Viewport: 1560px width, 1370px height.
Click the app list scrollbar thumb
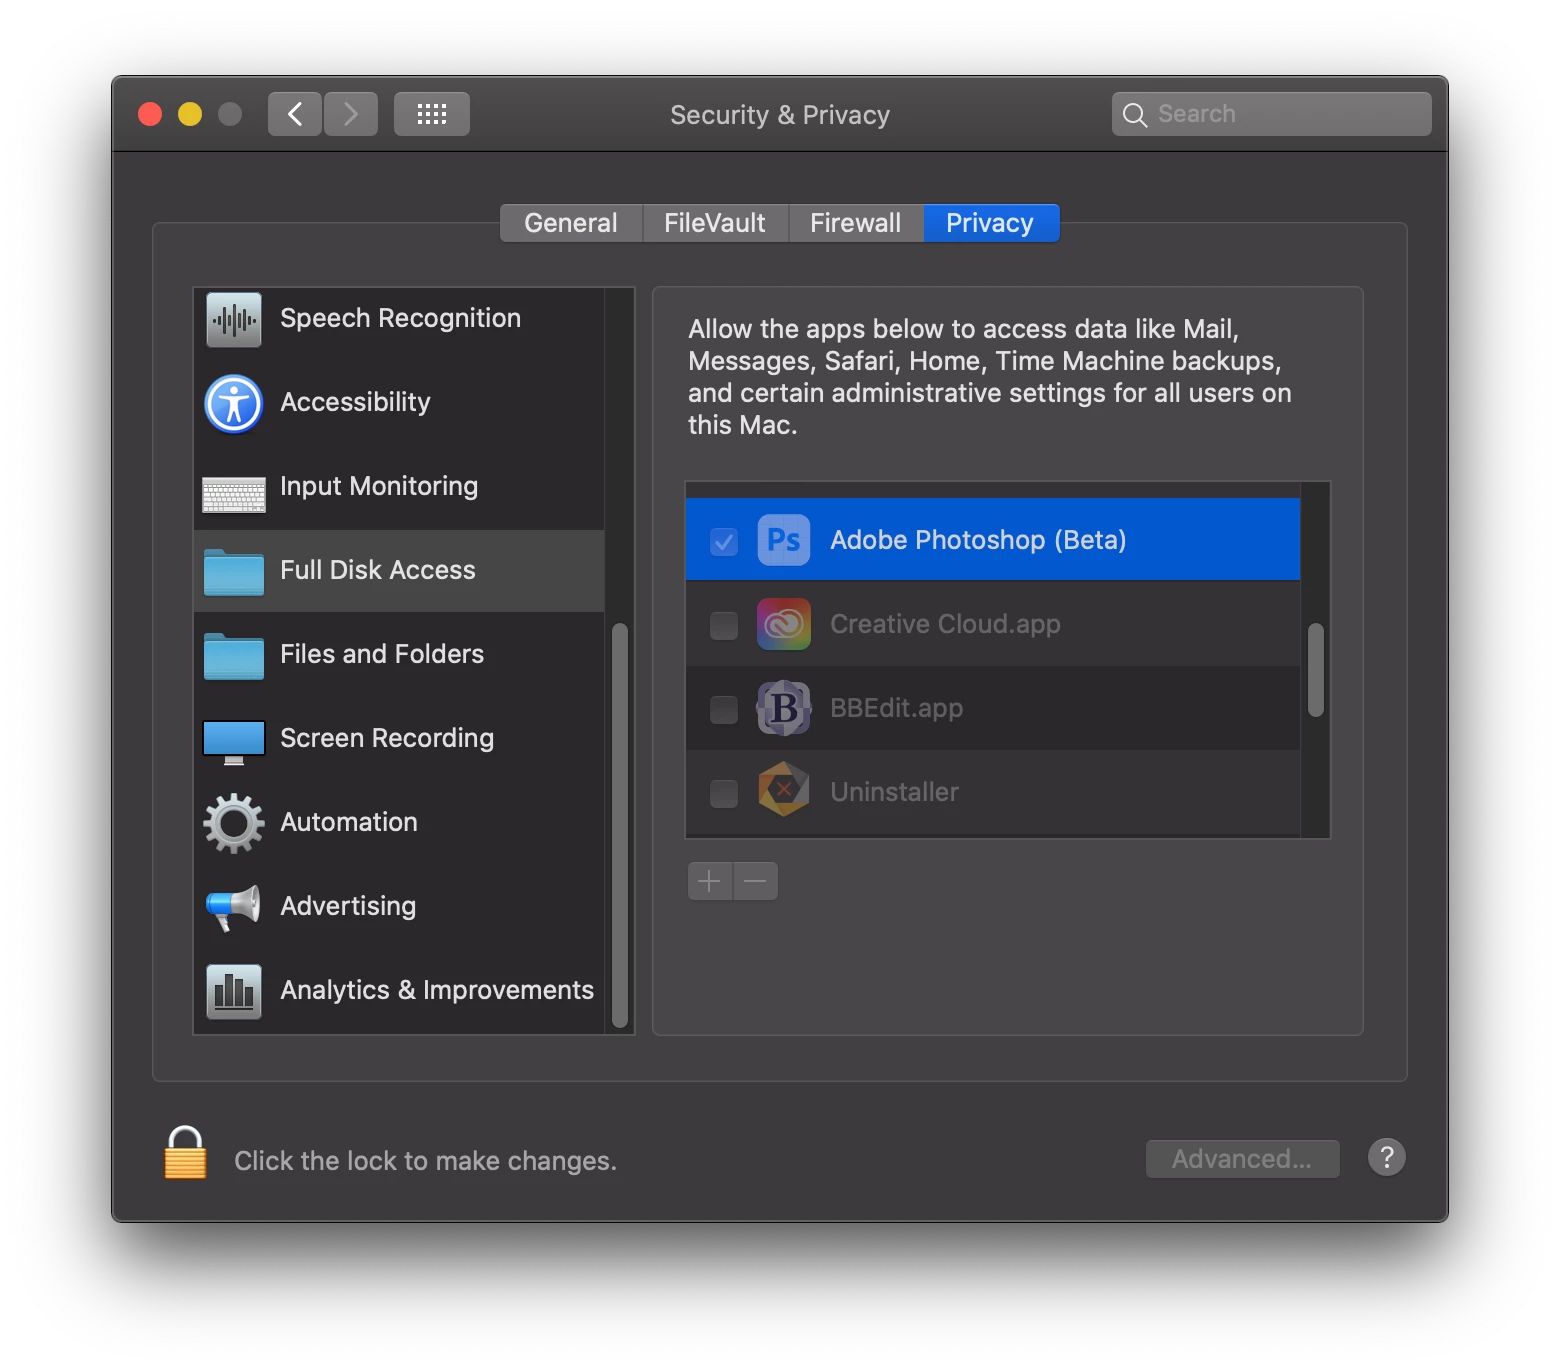tap(1316, 670)
